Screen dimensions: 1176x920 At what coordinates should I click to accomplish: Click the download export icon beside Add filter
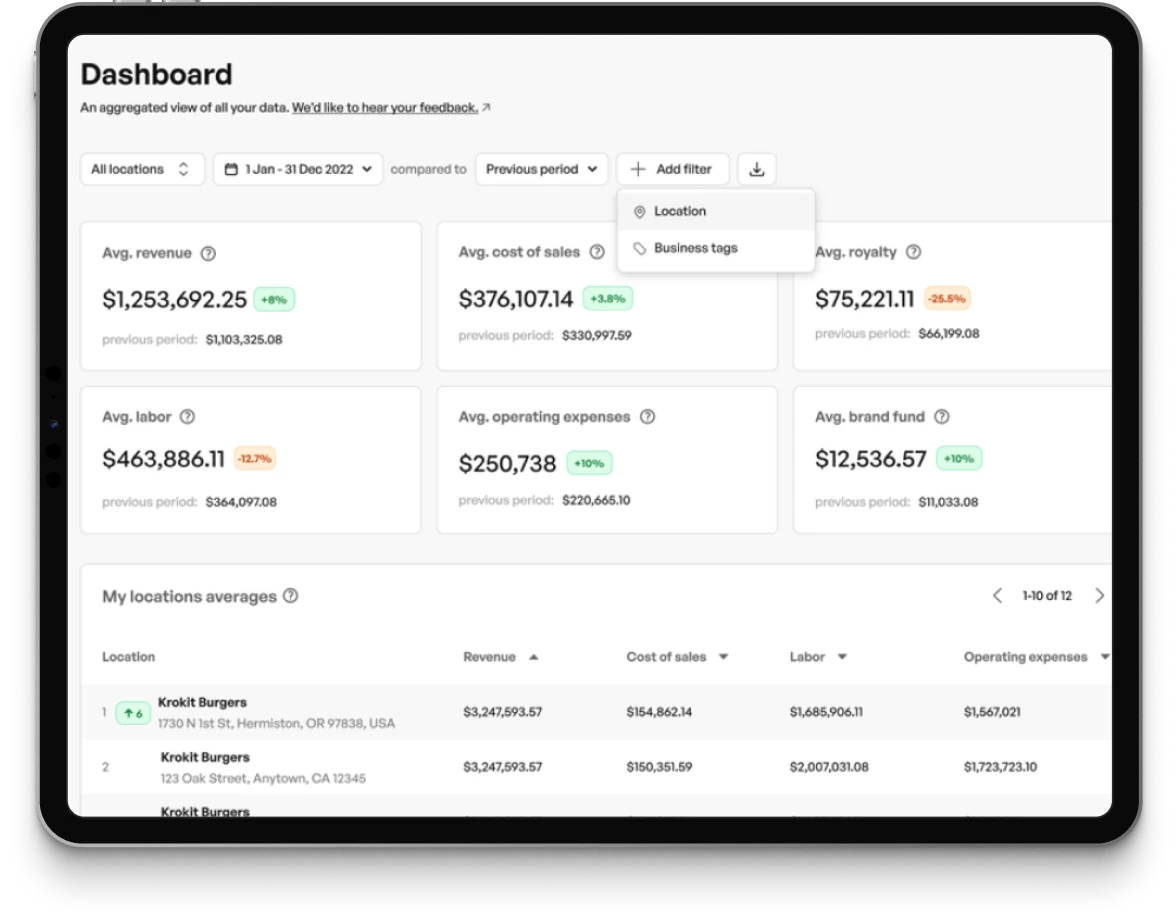757,168
